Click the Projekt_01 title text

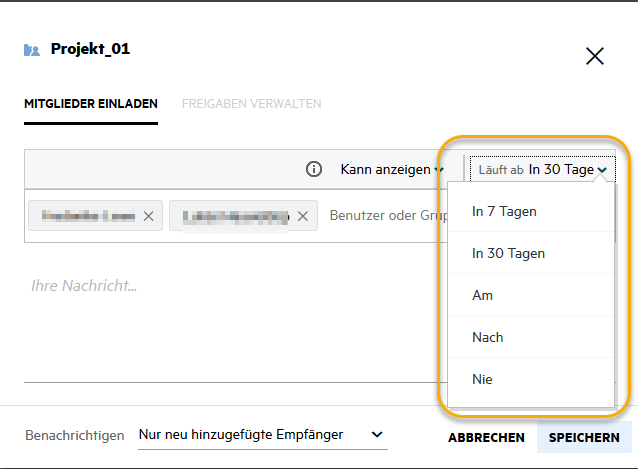pos(90,49)
